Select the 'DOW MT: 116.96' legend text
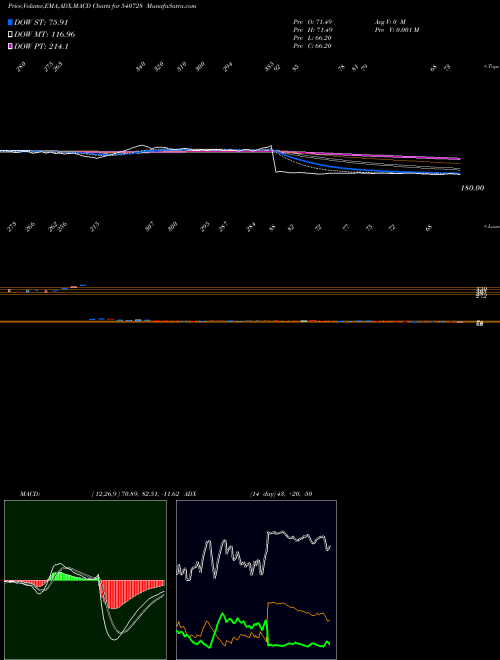 point(45,34)
